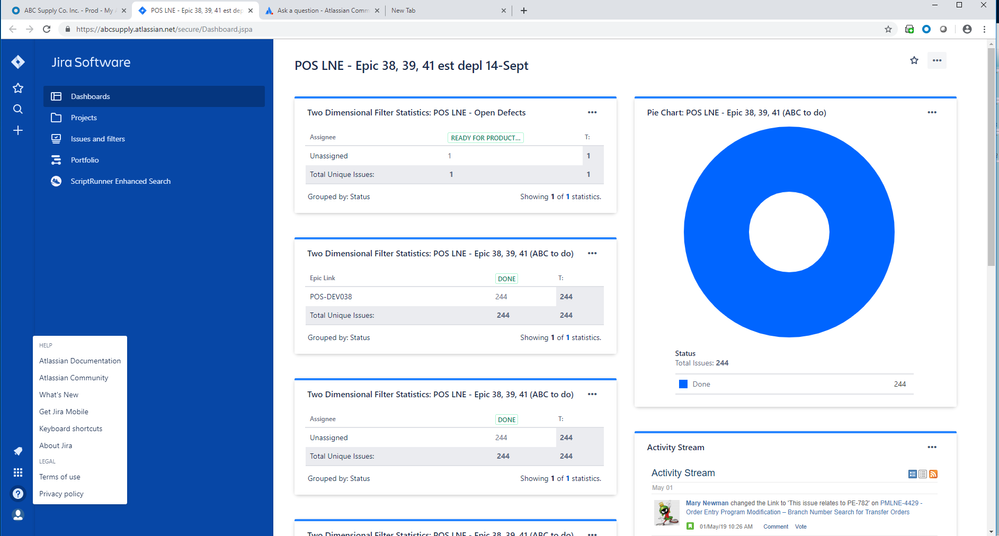The image size is (999, 536).
Task: Switch to New Tab browser tab
Action: point(449,10)
